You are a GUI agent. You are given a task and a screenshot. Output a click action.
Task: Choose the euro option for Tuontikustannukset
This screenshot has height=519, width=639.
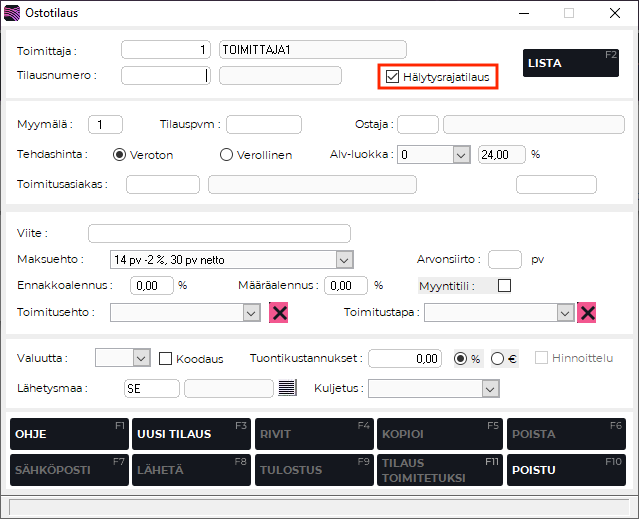point(497,358)
